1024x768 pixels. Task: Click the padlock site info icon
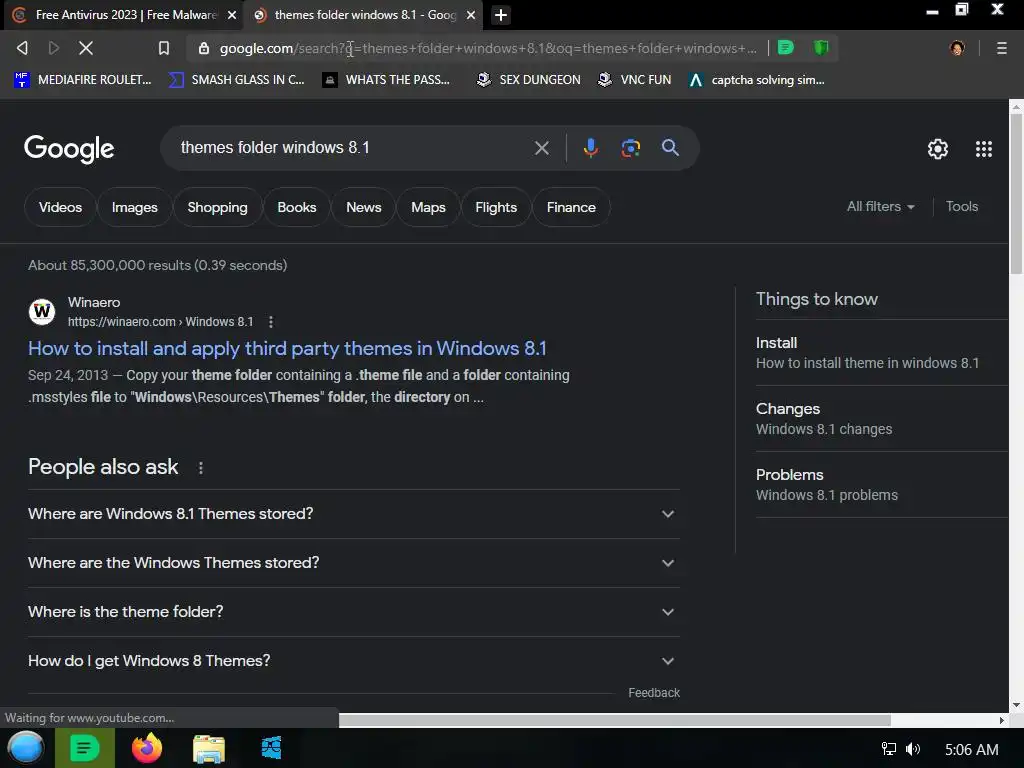point(204,48)
